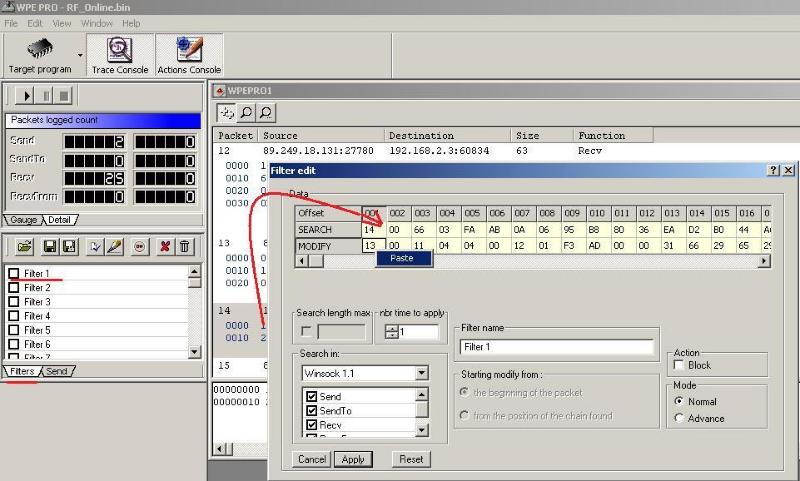Click the open folder icon in filter toolbar
Image resolution: width=800 pixels, height=481 pixels.
point(24,246)
